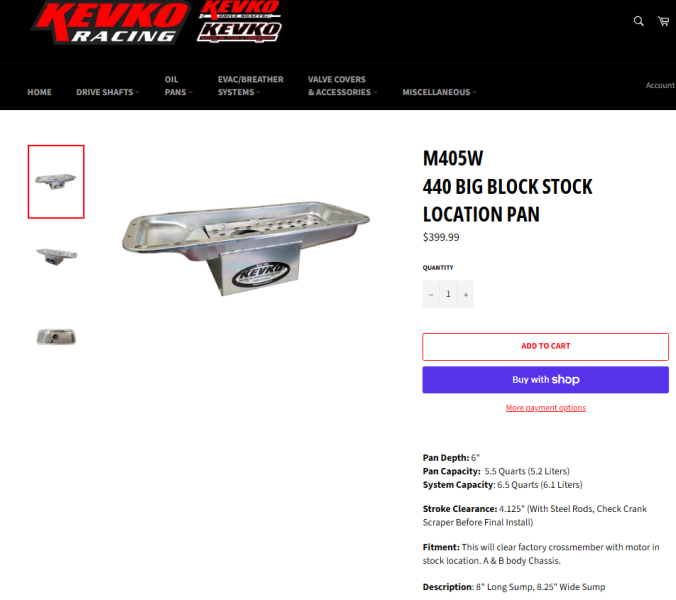Open the shopping cart icon

[663, 21]
